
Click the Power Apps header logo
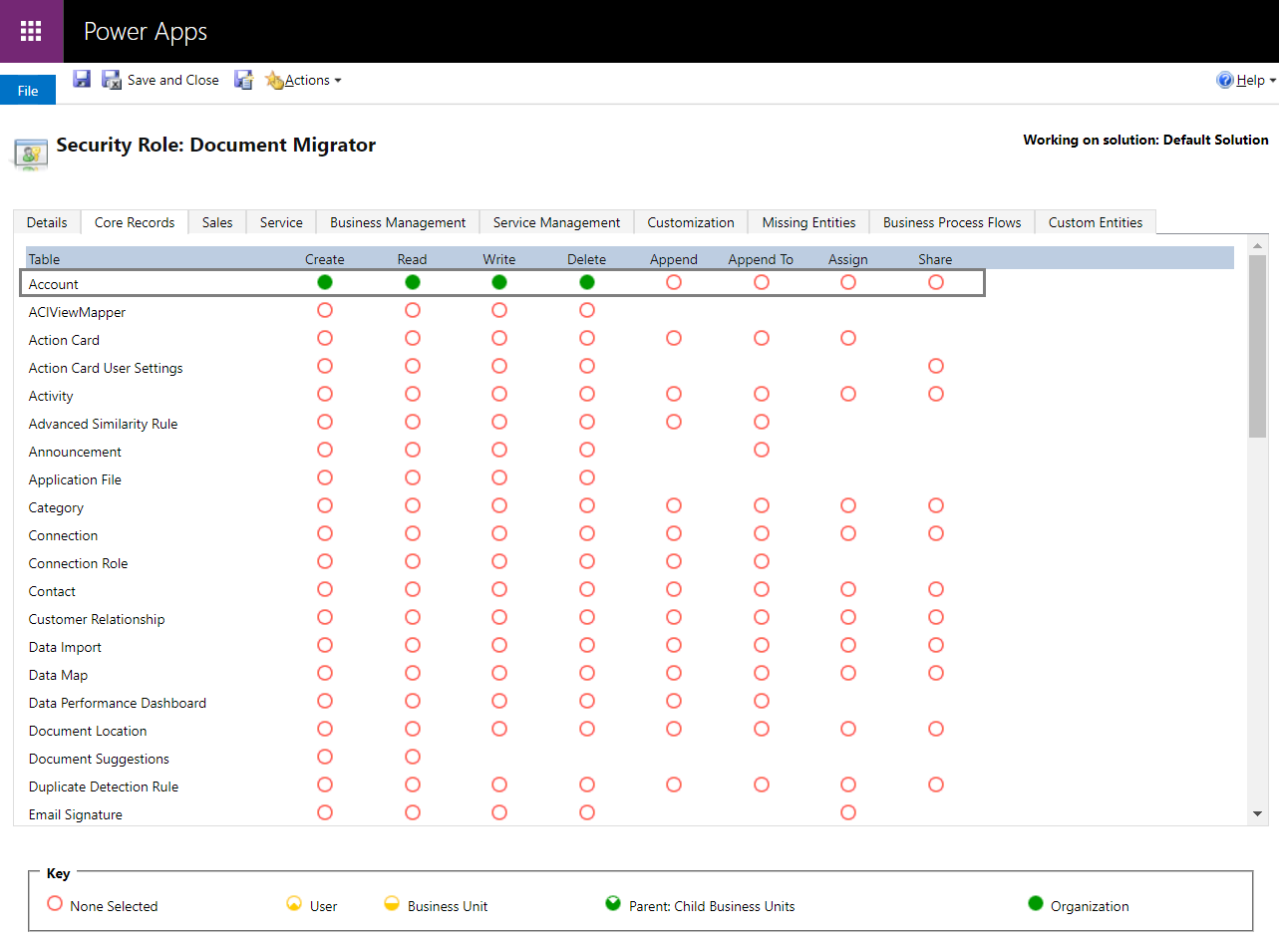point(145,31)
